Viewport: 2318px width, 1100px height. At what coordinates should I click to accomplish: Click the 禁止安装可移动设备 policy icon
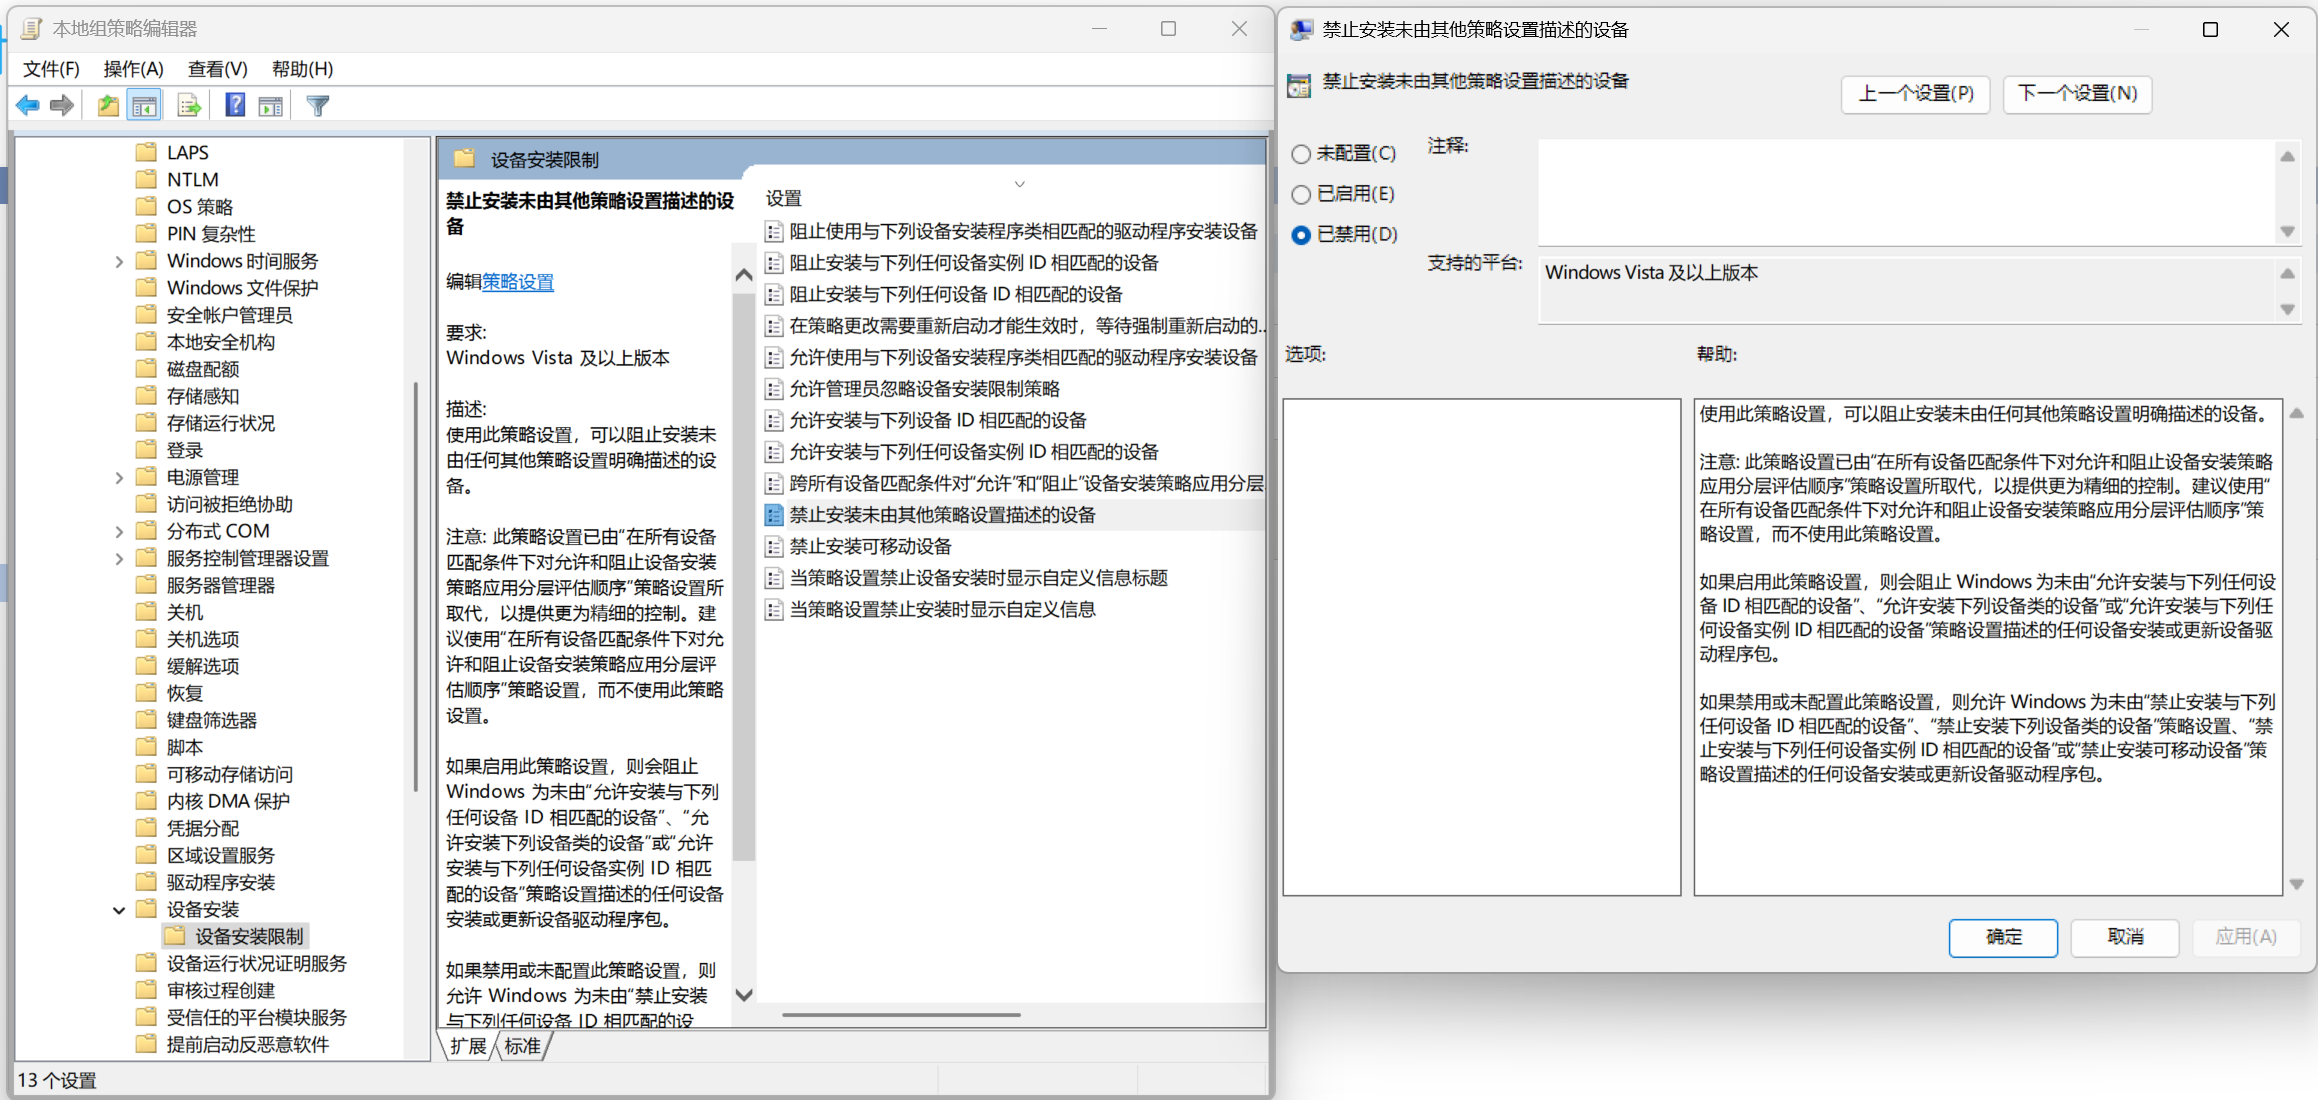coord(773,547)
